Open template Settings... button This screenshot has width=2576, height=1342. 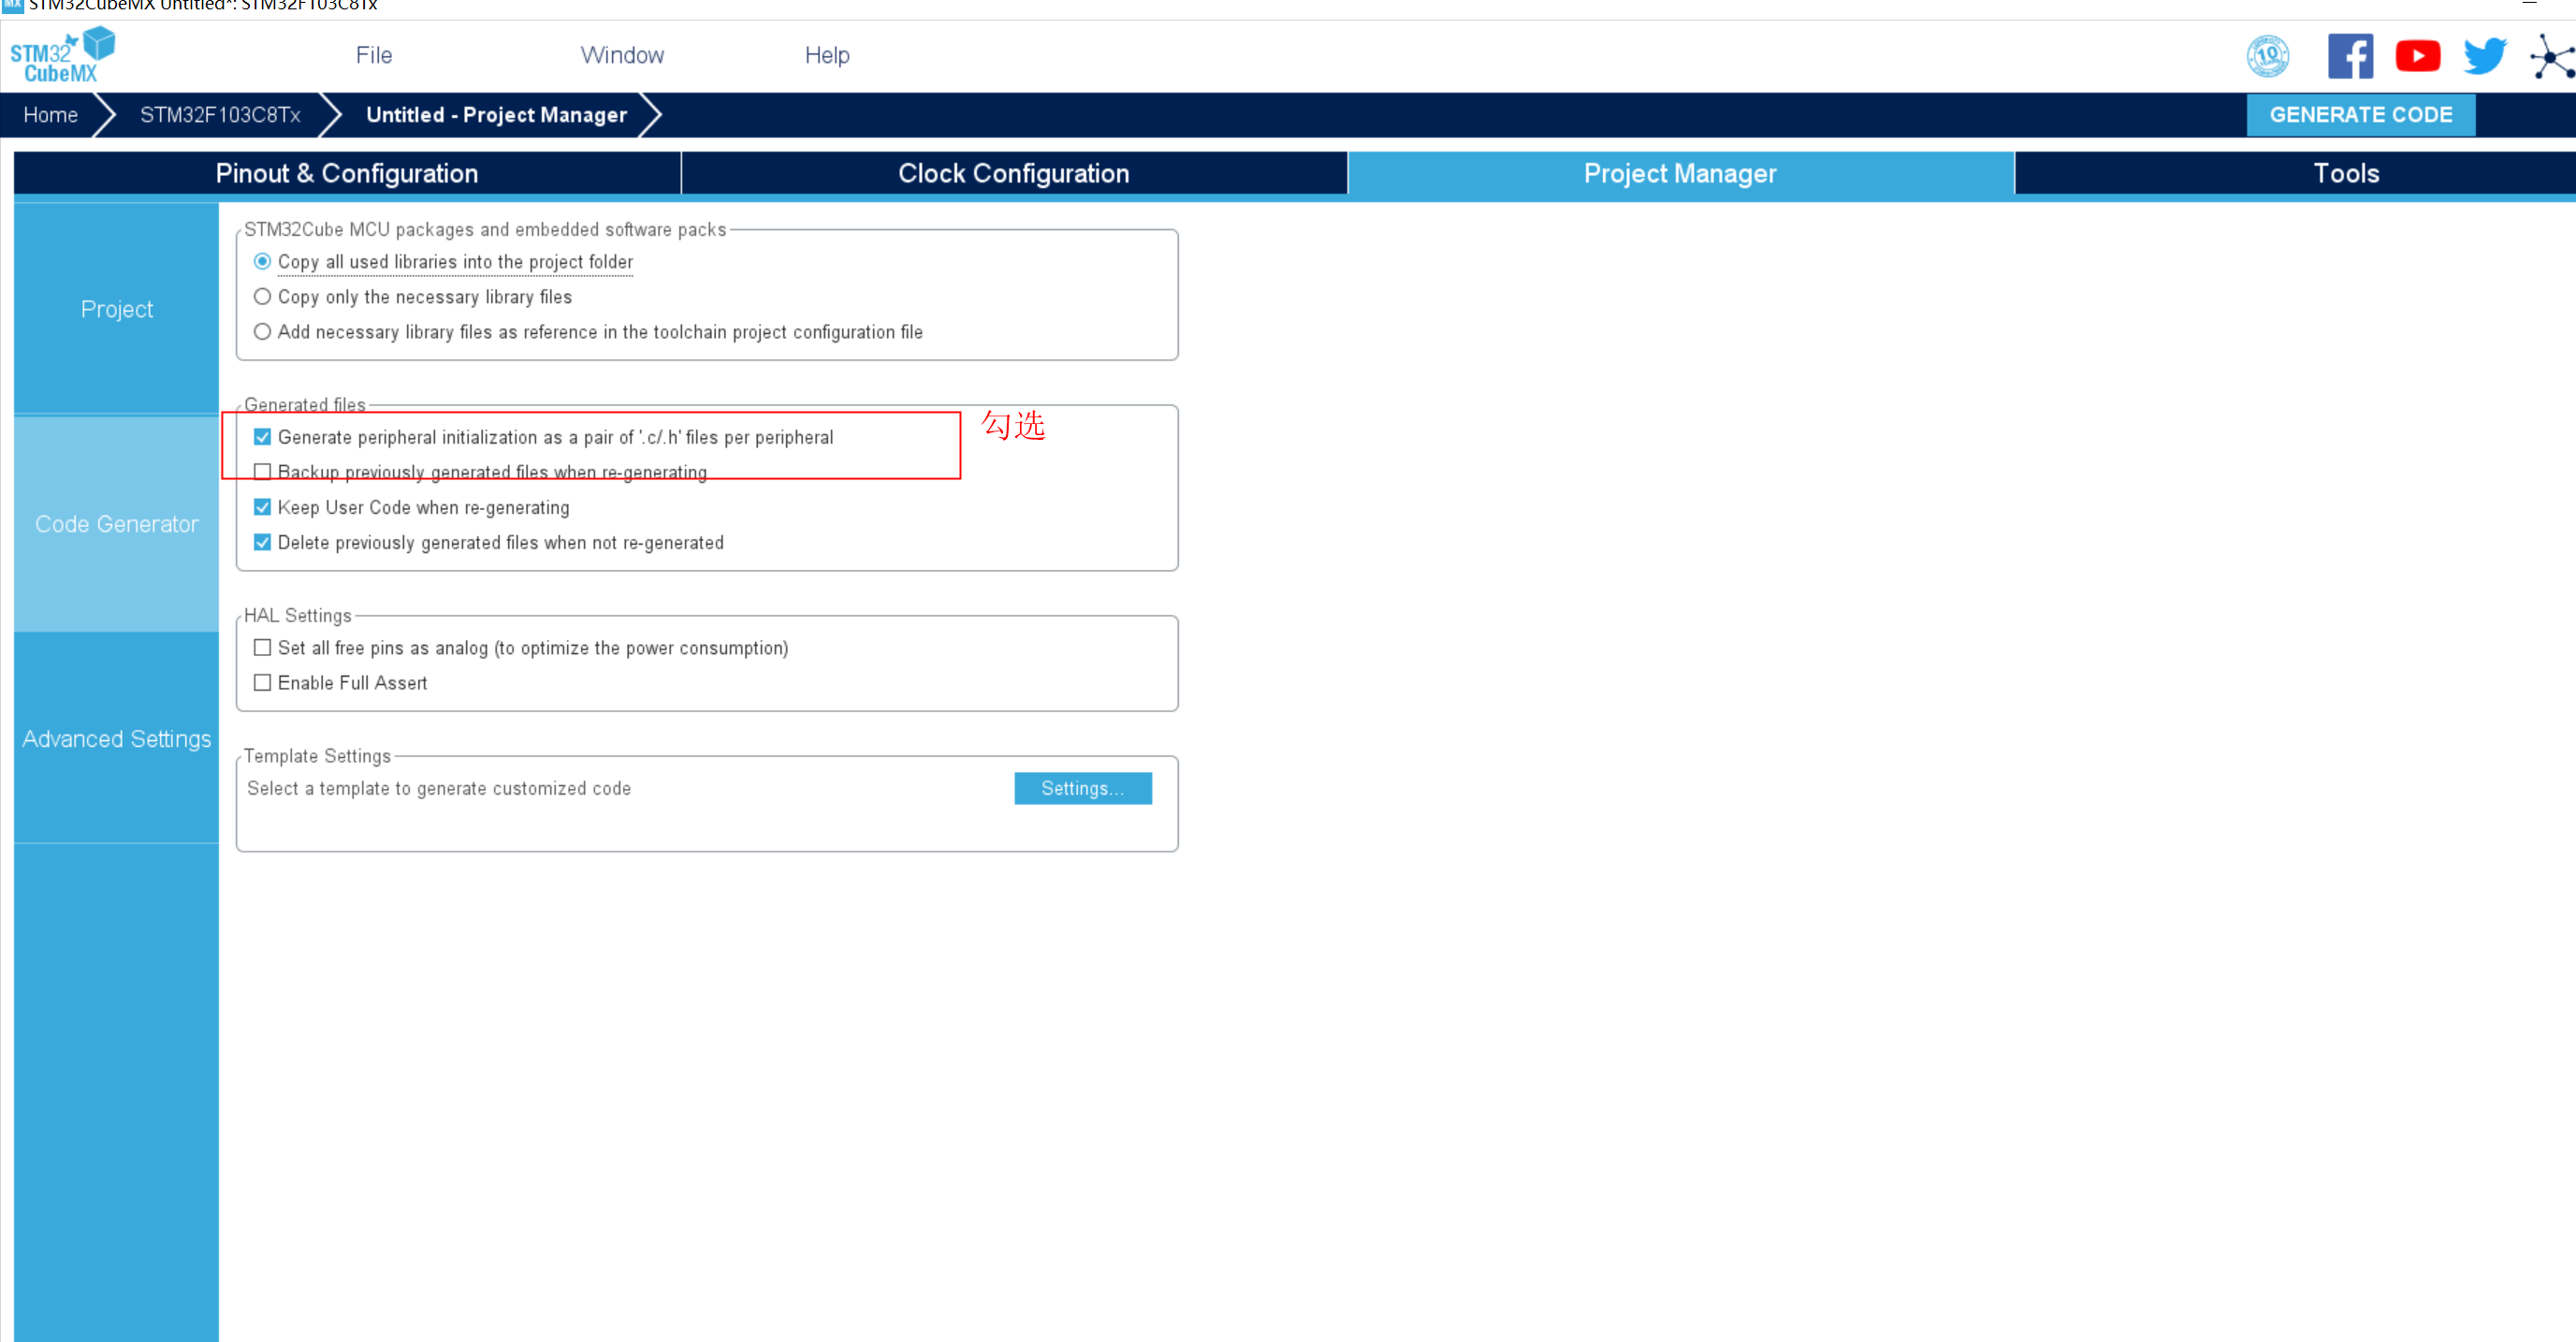pos(1082,788)
